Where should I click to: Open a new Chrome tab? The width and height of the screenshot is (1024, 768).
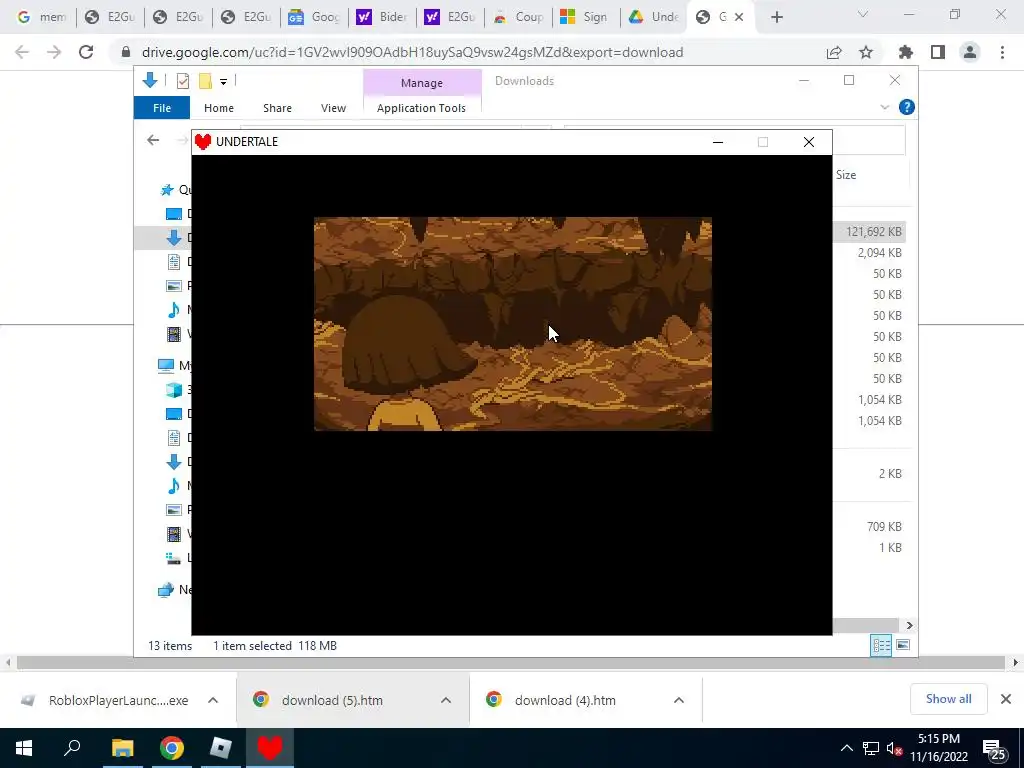[x=776, y=17]
